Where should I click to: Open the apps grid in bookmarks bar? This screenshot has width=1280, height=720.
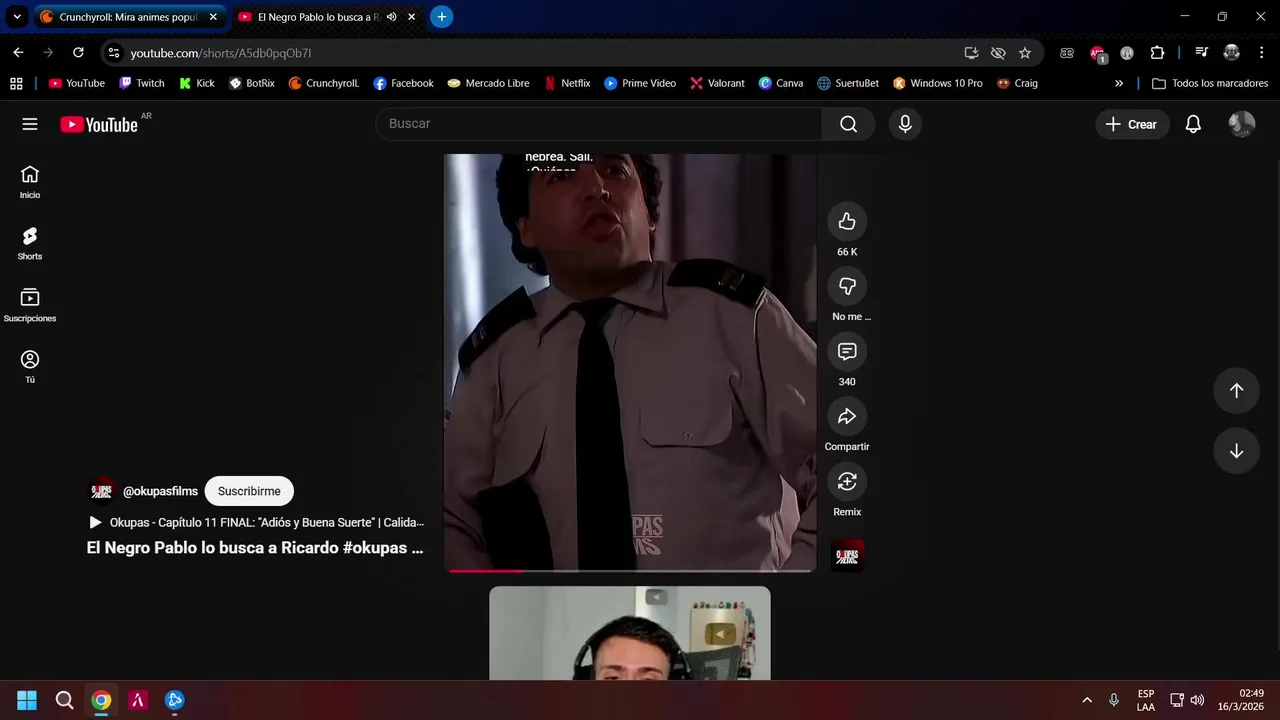point(16,83)
